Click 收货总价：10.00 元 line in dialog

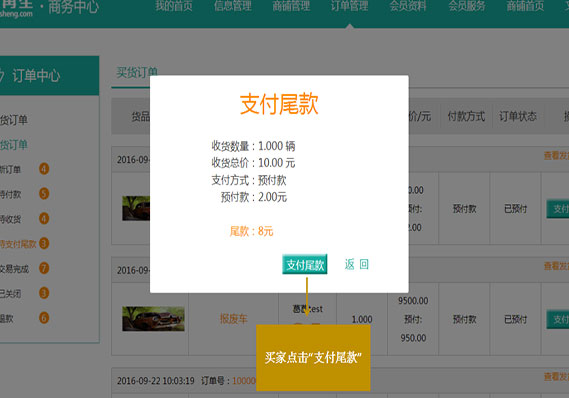point(253,163)
